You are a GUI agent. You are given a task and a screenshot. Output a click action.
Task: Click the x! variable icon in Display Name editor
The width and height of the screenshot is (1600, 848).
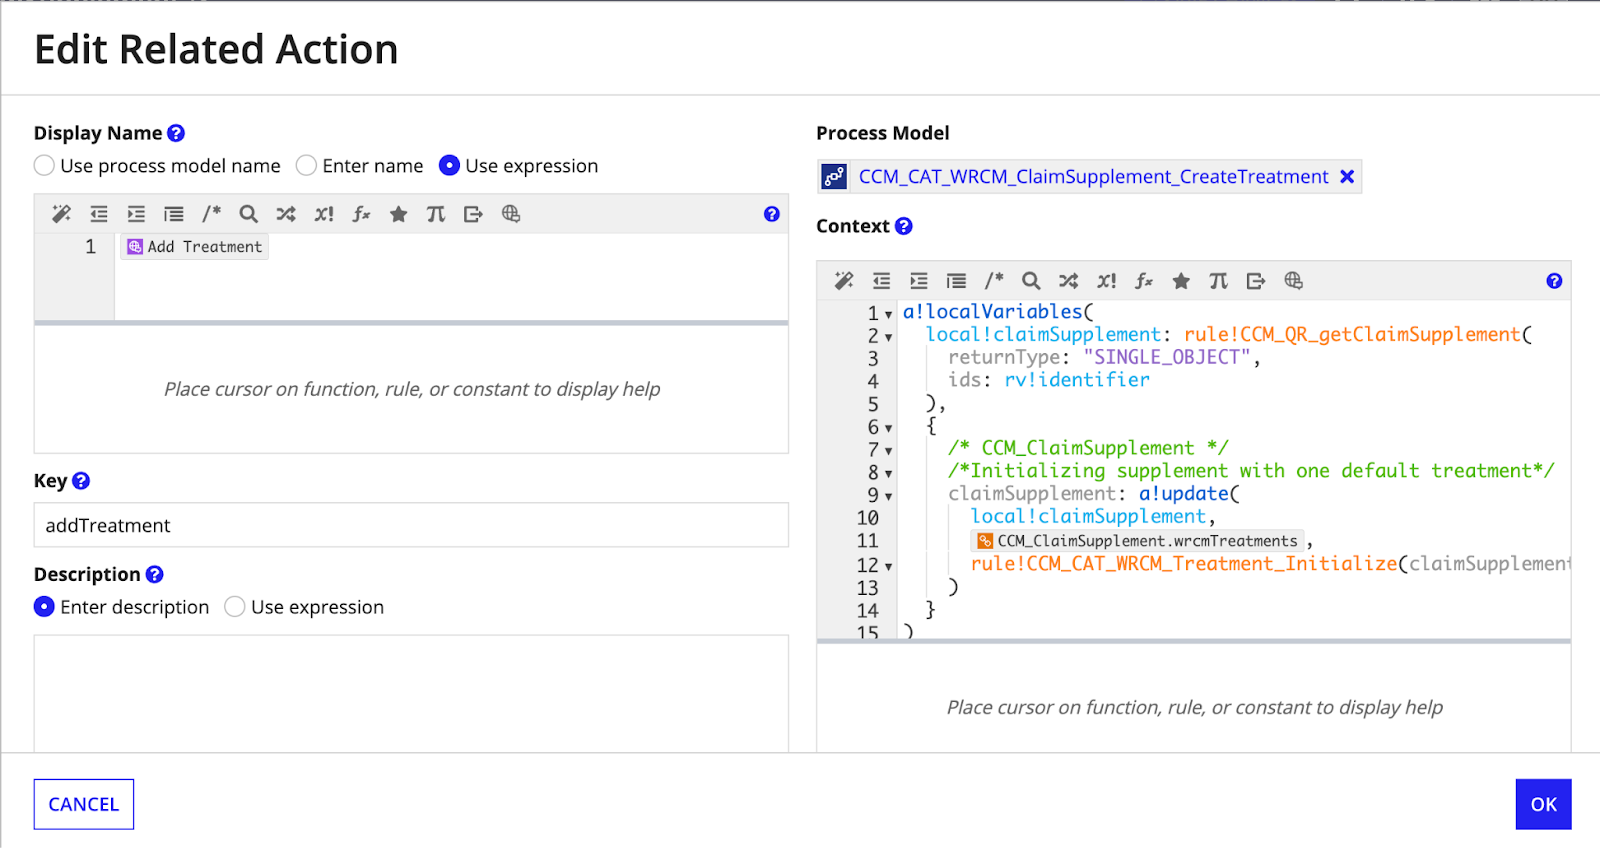point(324,214)
